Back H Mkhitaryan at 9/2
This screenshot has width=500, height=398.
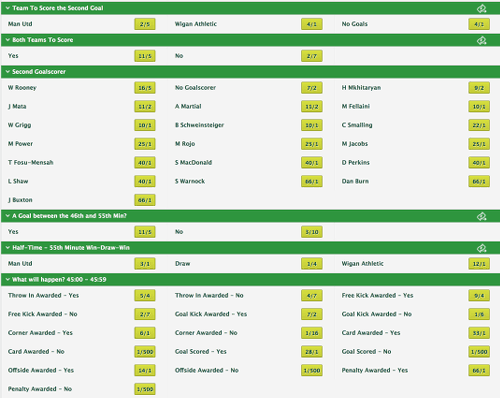(479, 88)
